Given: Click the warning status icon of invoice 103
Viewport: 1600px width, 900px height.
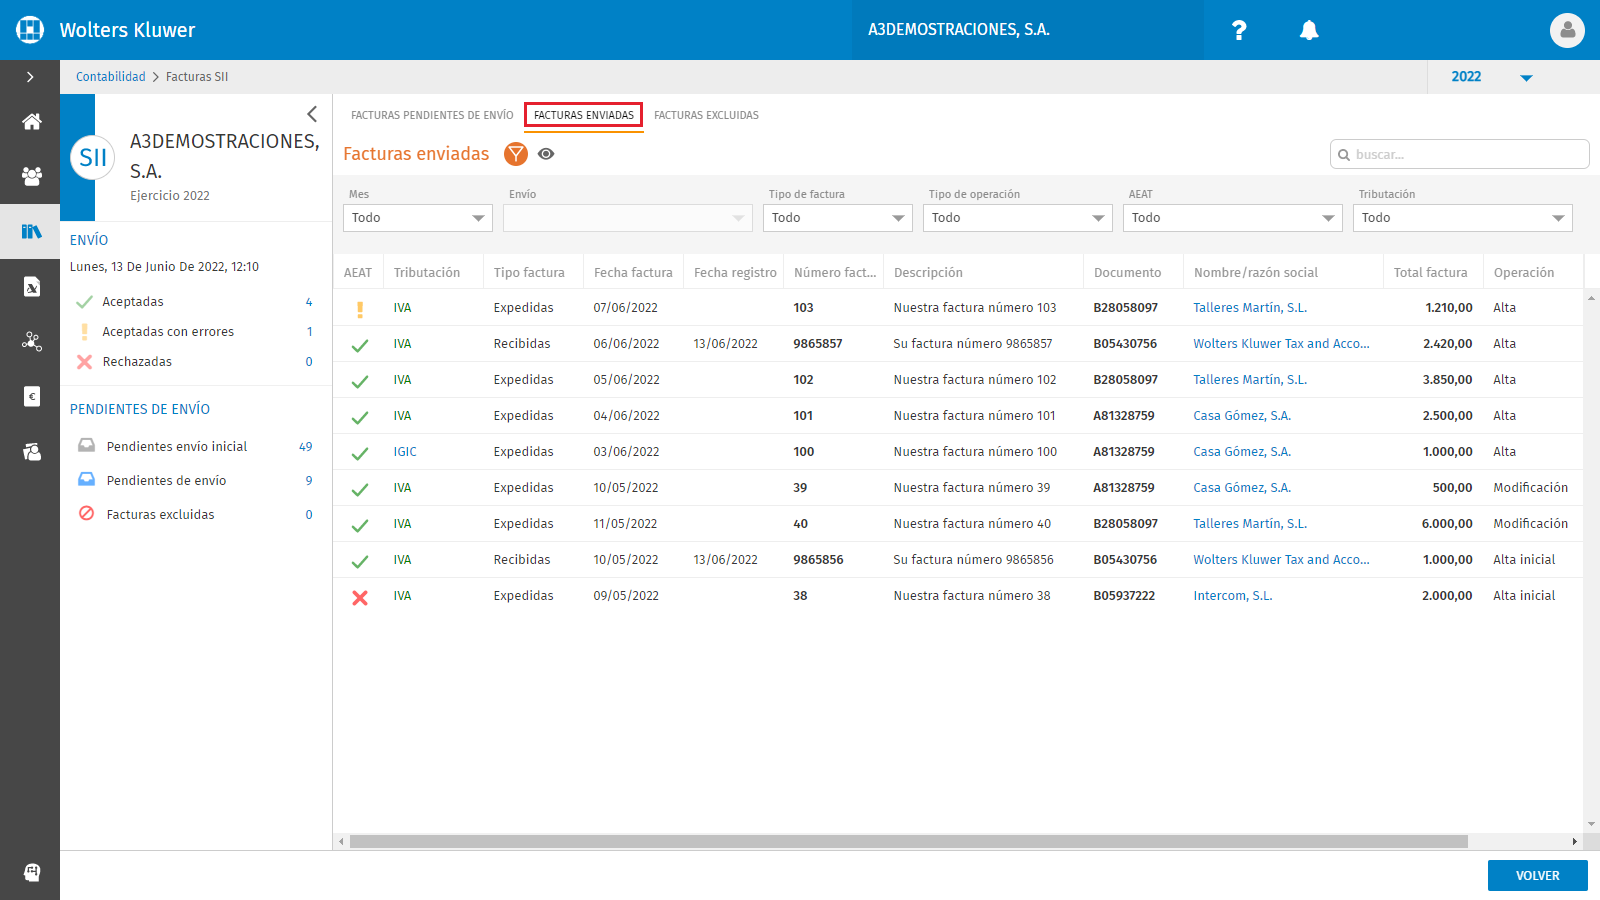Looking at the screenshot, I should coord(360,309).
